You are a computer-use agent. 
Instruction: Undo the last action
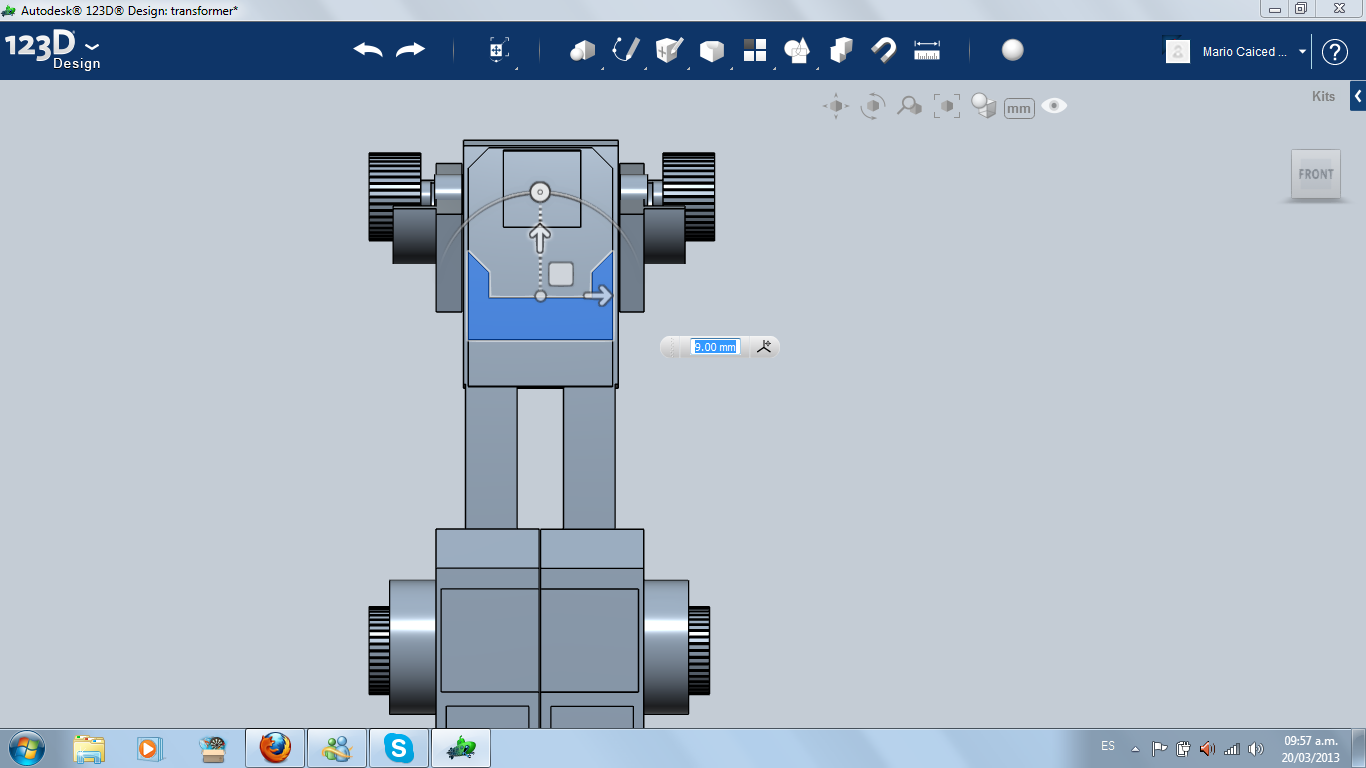coord(368,50)
